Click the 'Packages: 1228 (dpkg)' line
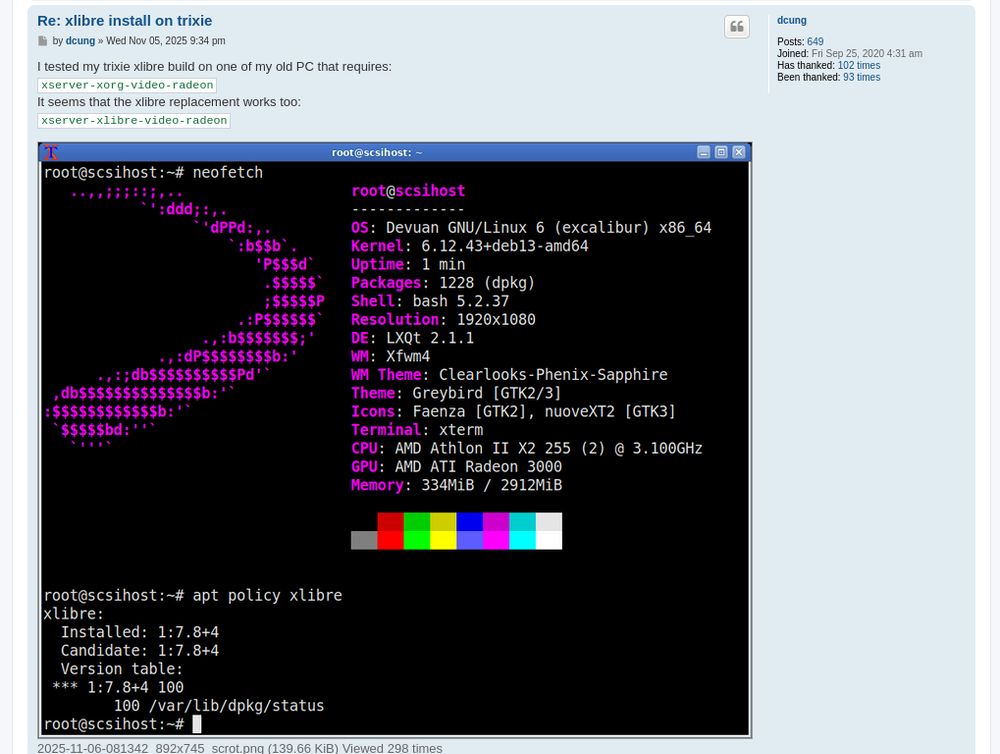The image size is (1000, 754). click(443, 283)
